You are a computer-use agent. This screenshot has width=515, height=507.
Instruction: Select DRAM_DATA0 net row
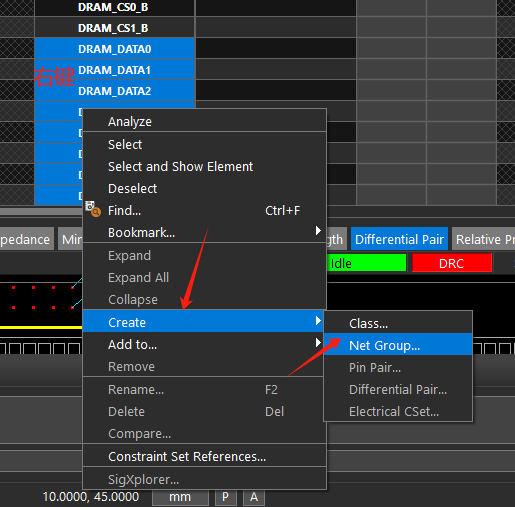[114, 49]
